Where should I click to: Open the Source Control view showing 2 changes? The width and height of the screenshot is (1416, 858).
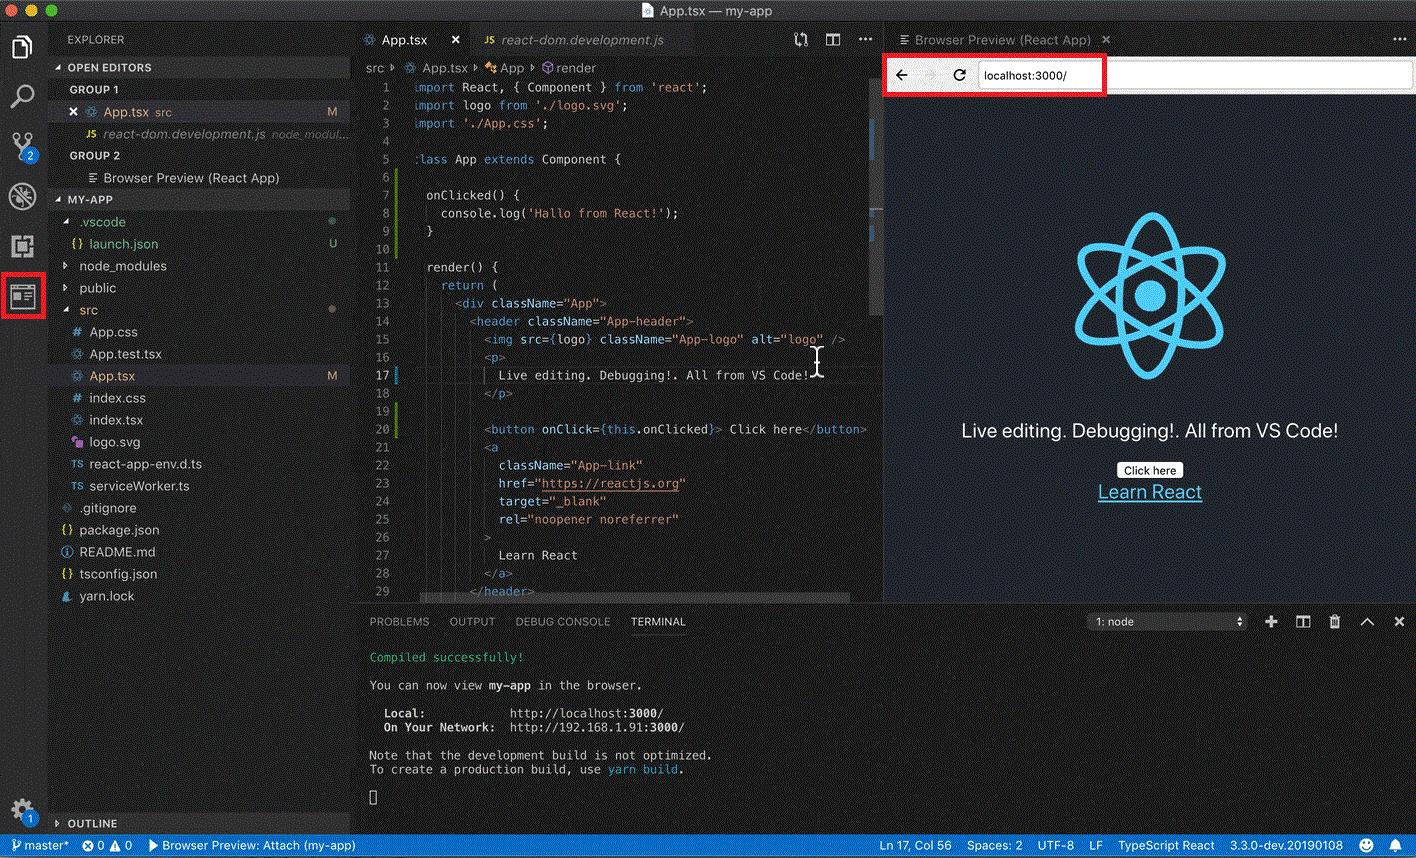tap(22, 146)
